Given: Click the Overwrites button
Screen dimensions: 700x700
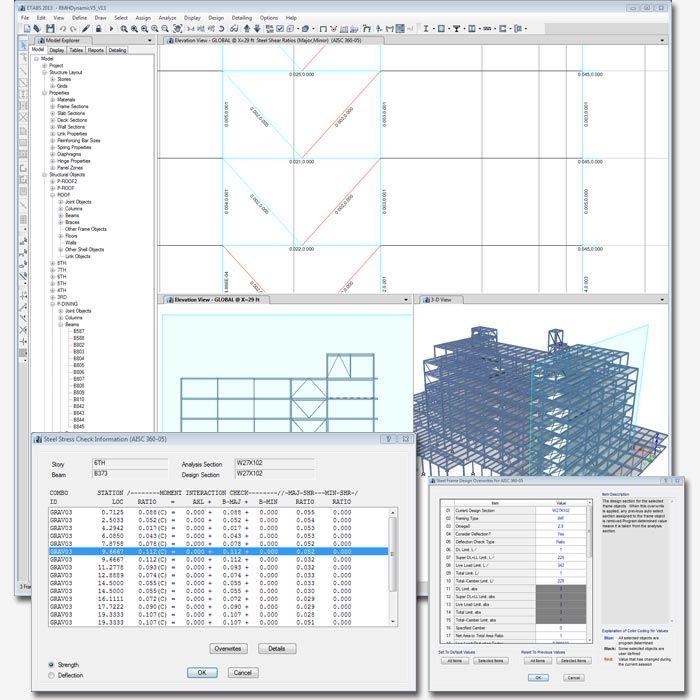Looking at the screenshot, I should click(x=228, y=648).
